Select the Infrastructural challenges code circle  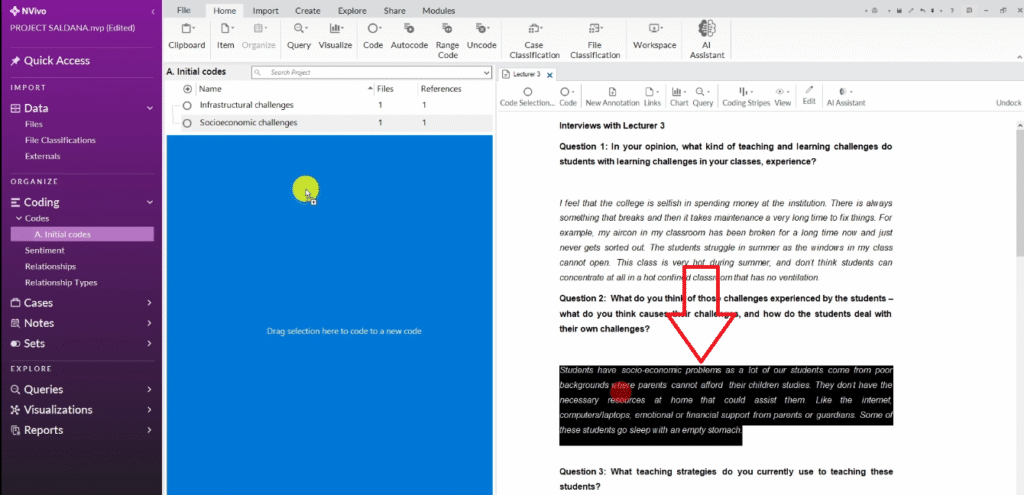point(187,105)
